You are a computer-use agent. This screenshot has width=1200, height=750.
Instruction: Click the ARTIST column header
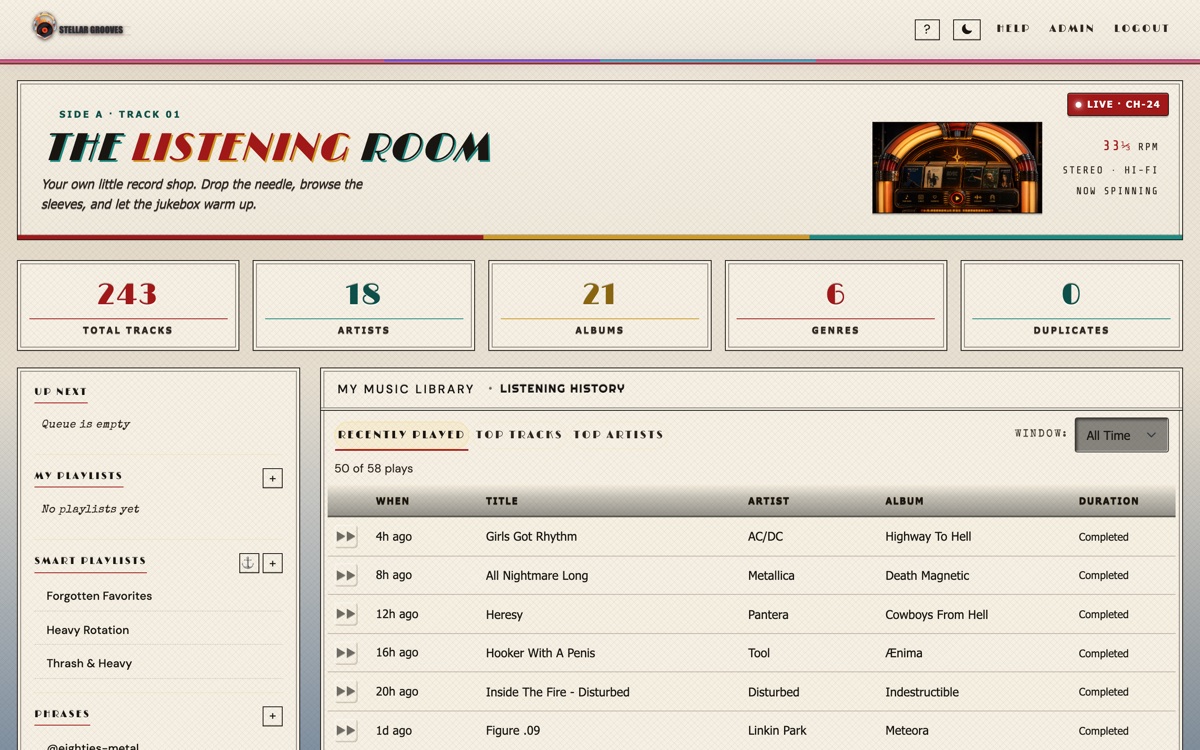pos(768,501)
